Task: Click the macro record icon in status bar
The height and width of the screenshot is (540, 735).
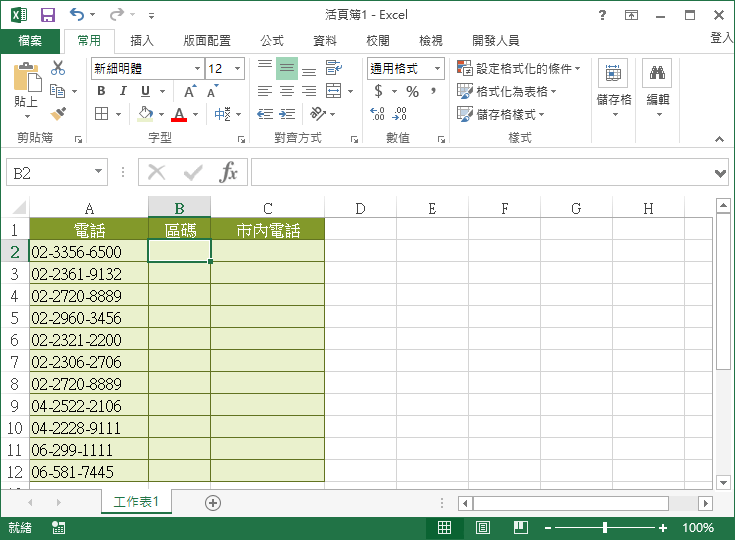Action: pyautogui.click(x=59, y=528)
